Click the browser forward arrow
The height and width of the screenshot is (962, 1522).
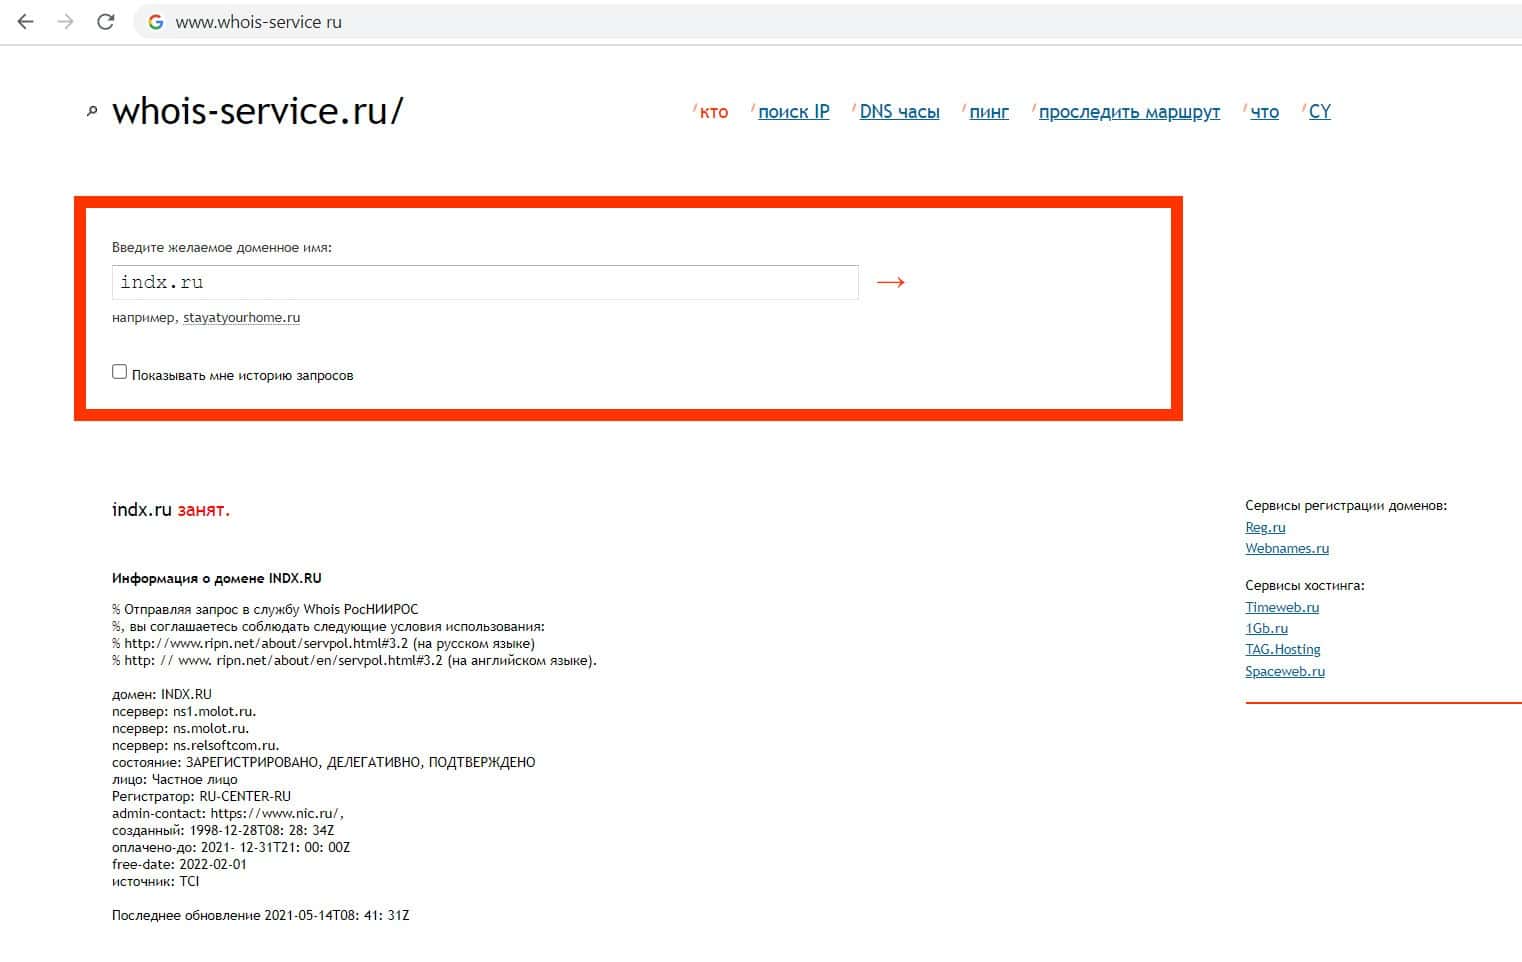(66, 22)
